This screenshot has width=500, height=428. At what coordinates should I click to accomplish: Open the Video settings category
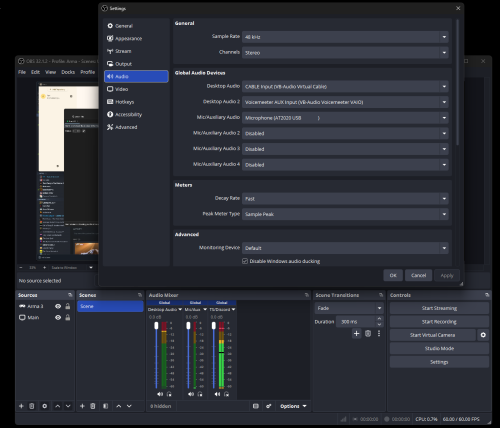click(x=136, y=89)
